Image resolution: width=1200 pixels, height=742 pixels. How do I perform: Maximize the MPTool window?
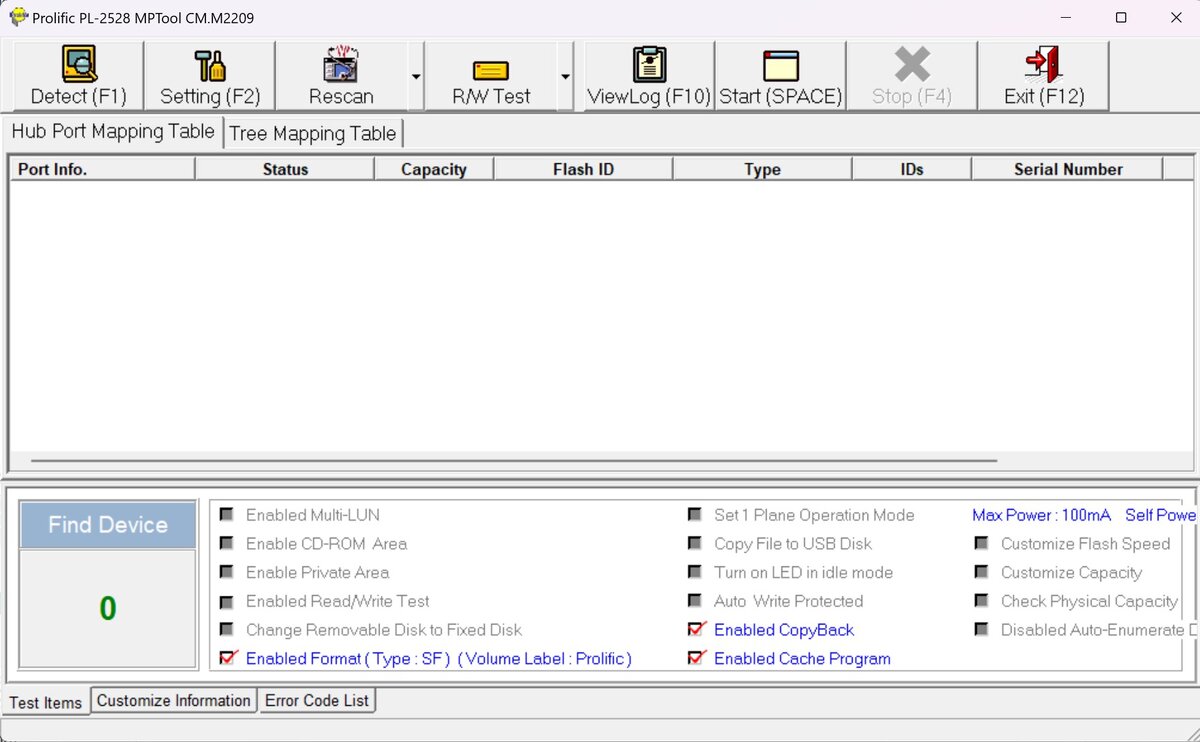[x=1121, y=18]
